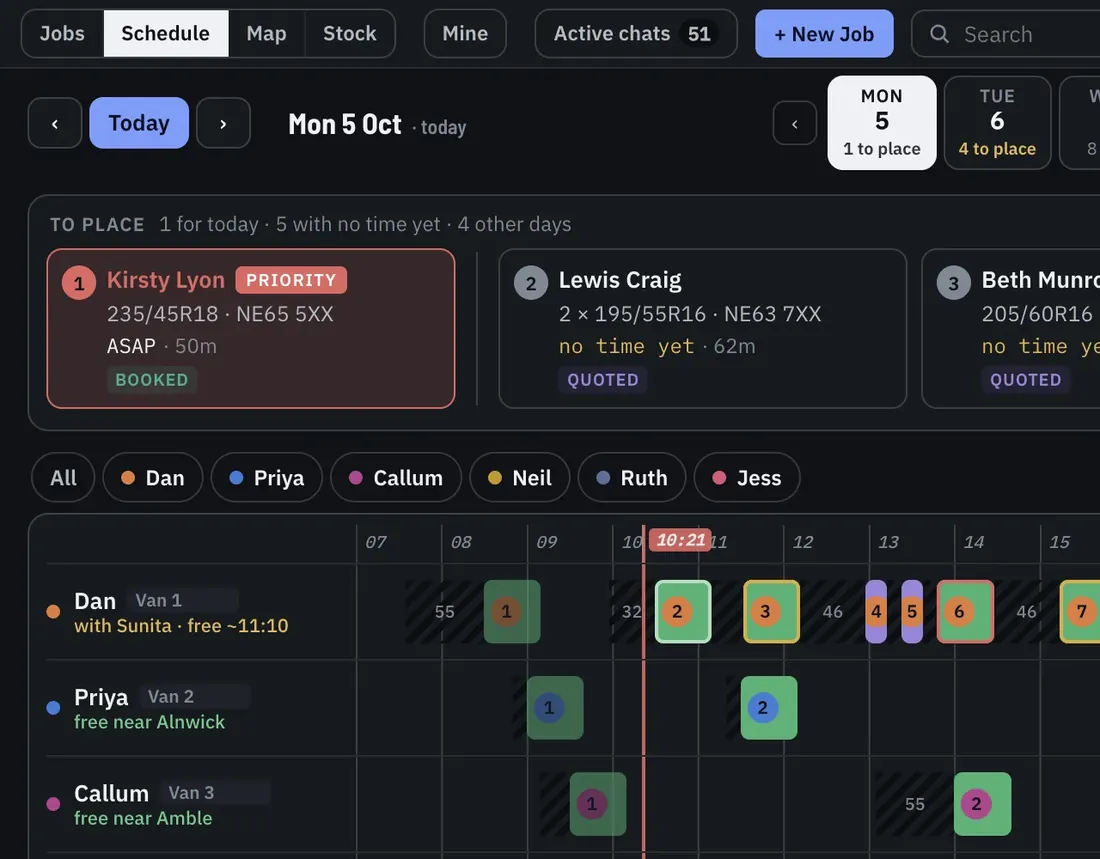The image size is (1100, 859).
Task: Filter schedule by Neil
Action: 520,478
